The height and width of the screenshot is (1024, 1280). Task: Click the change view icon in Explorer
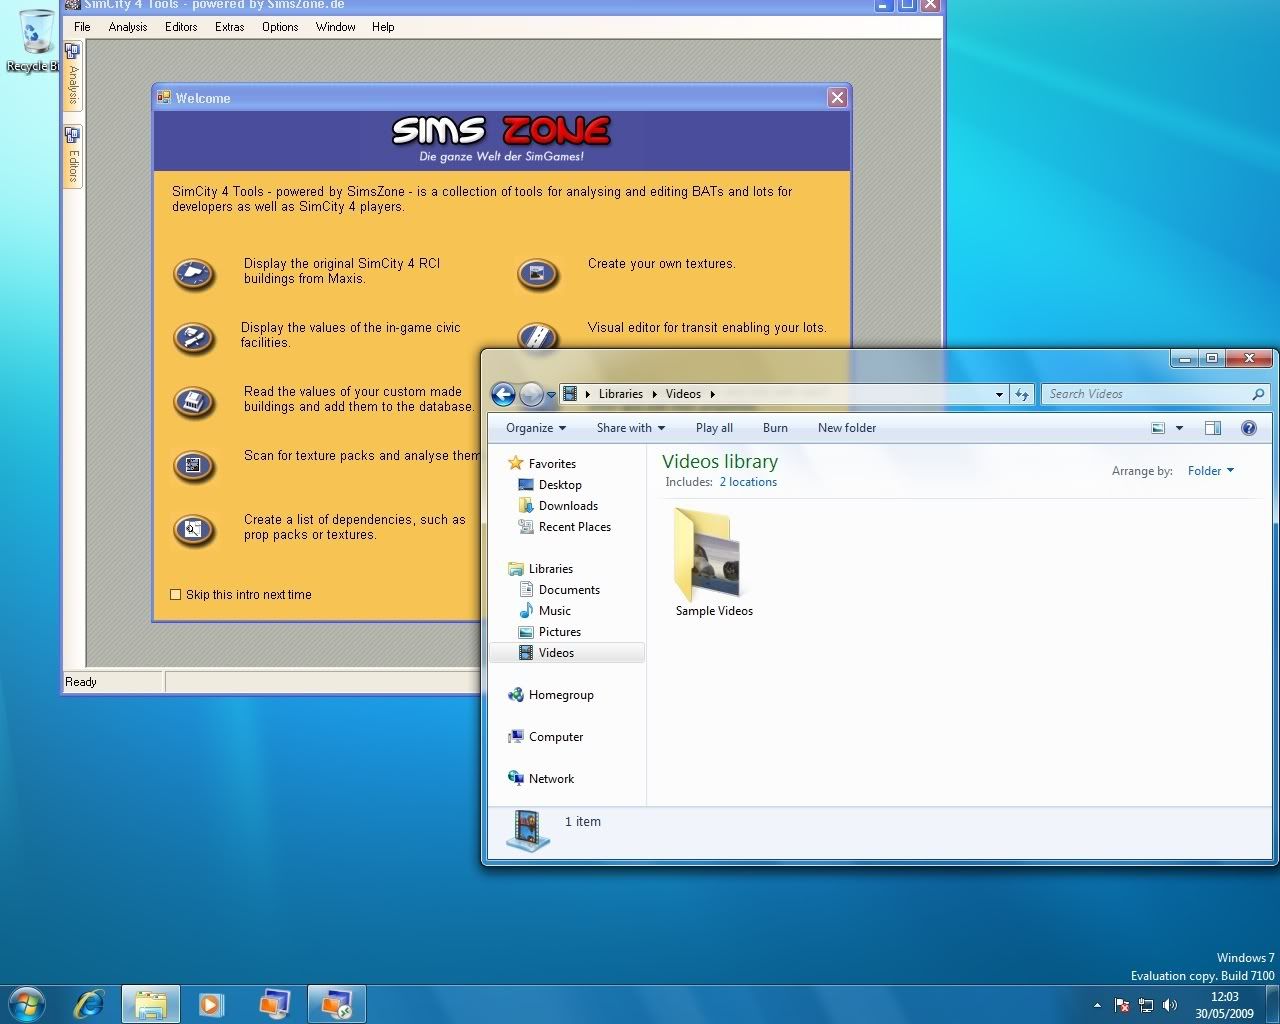click(x=1158, y=428)
